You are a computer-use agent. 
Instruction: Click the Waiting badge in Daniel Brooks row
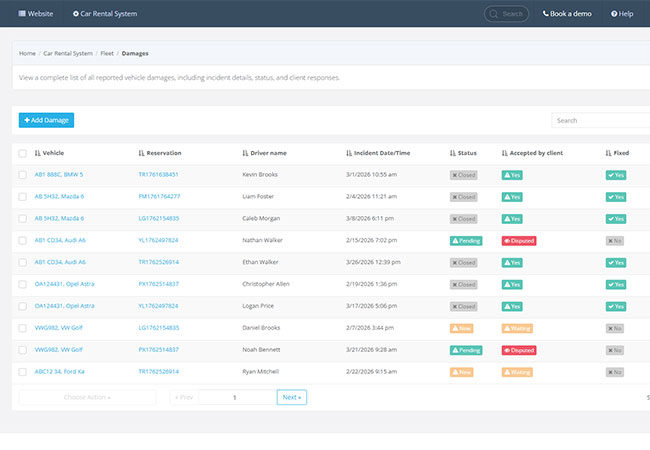coord(517,329)
